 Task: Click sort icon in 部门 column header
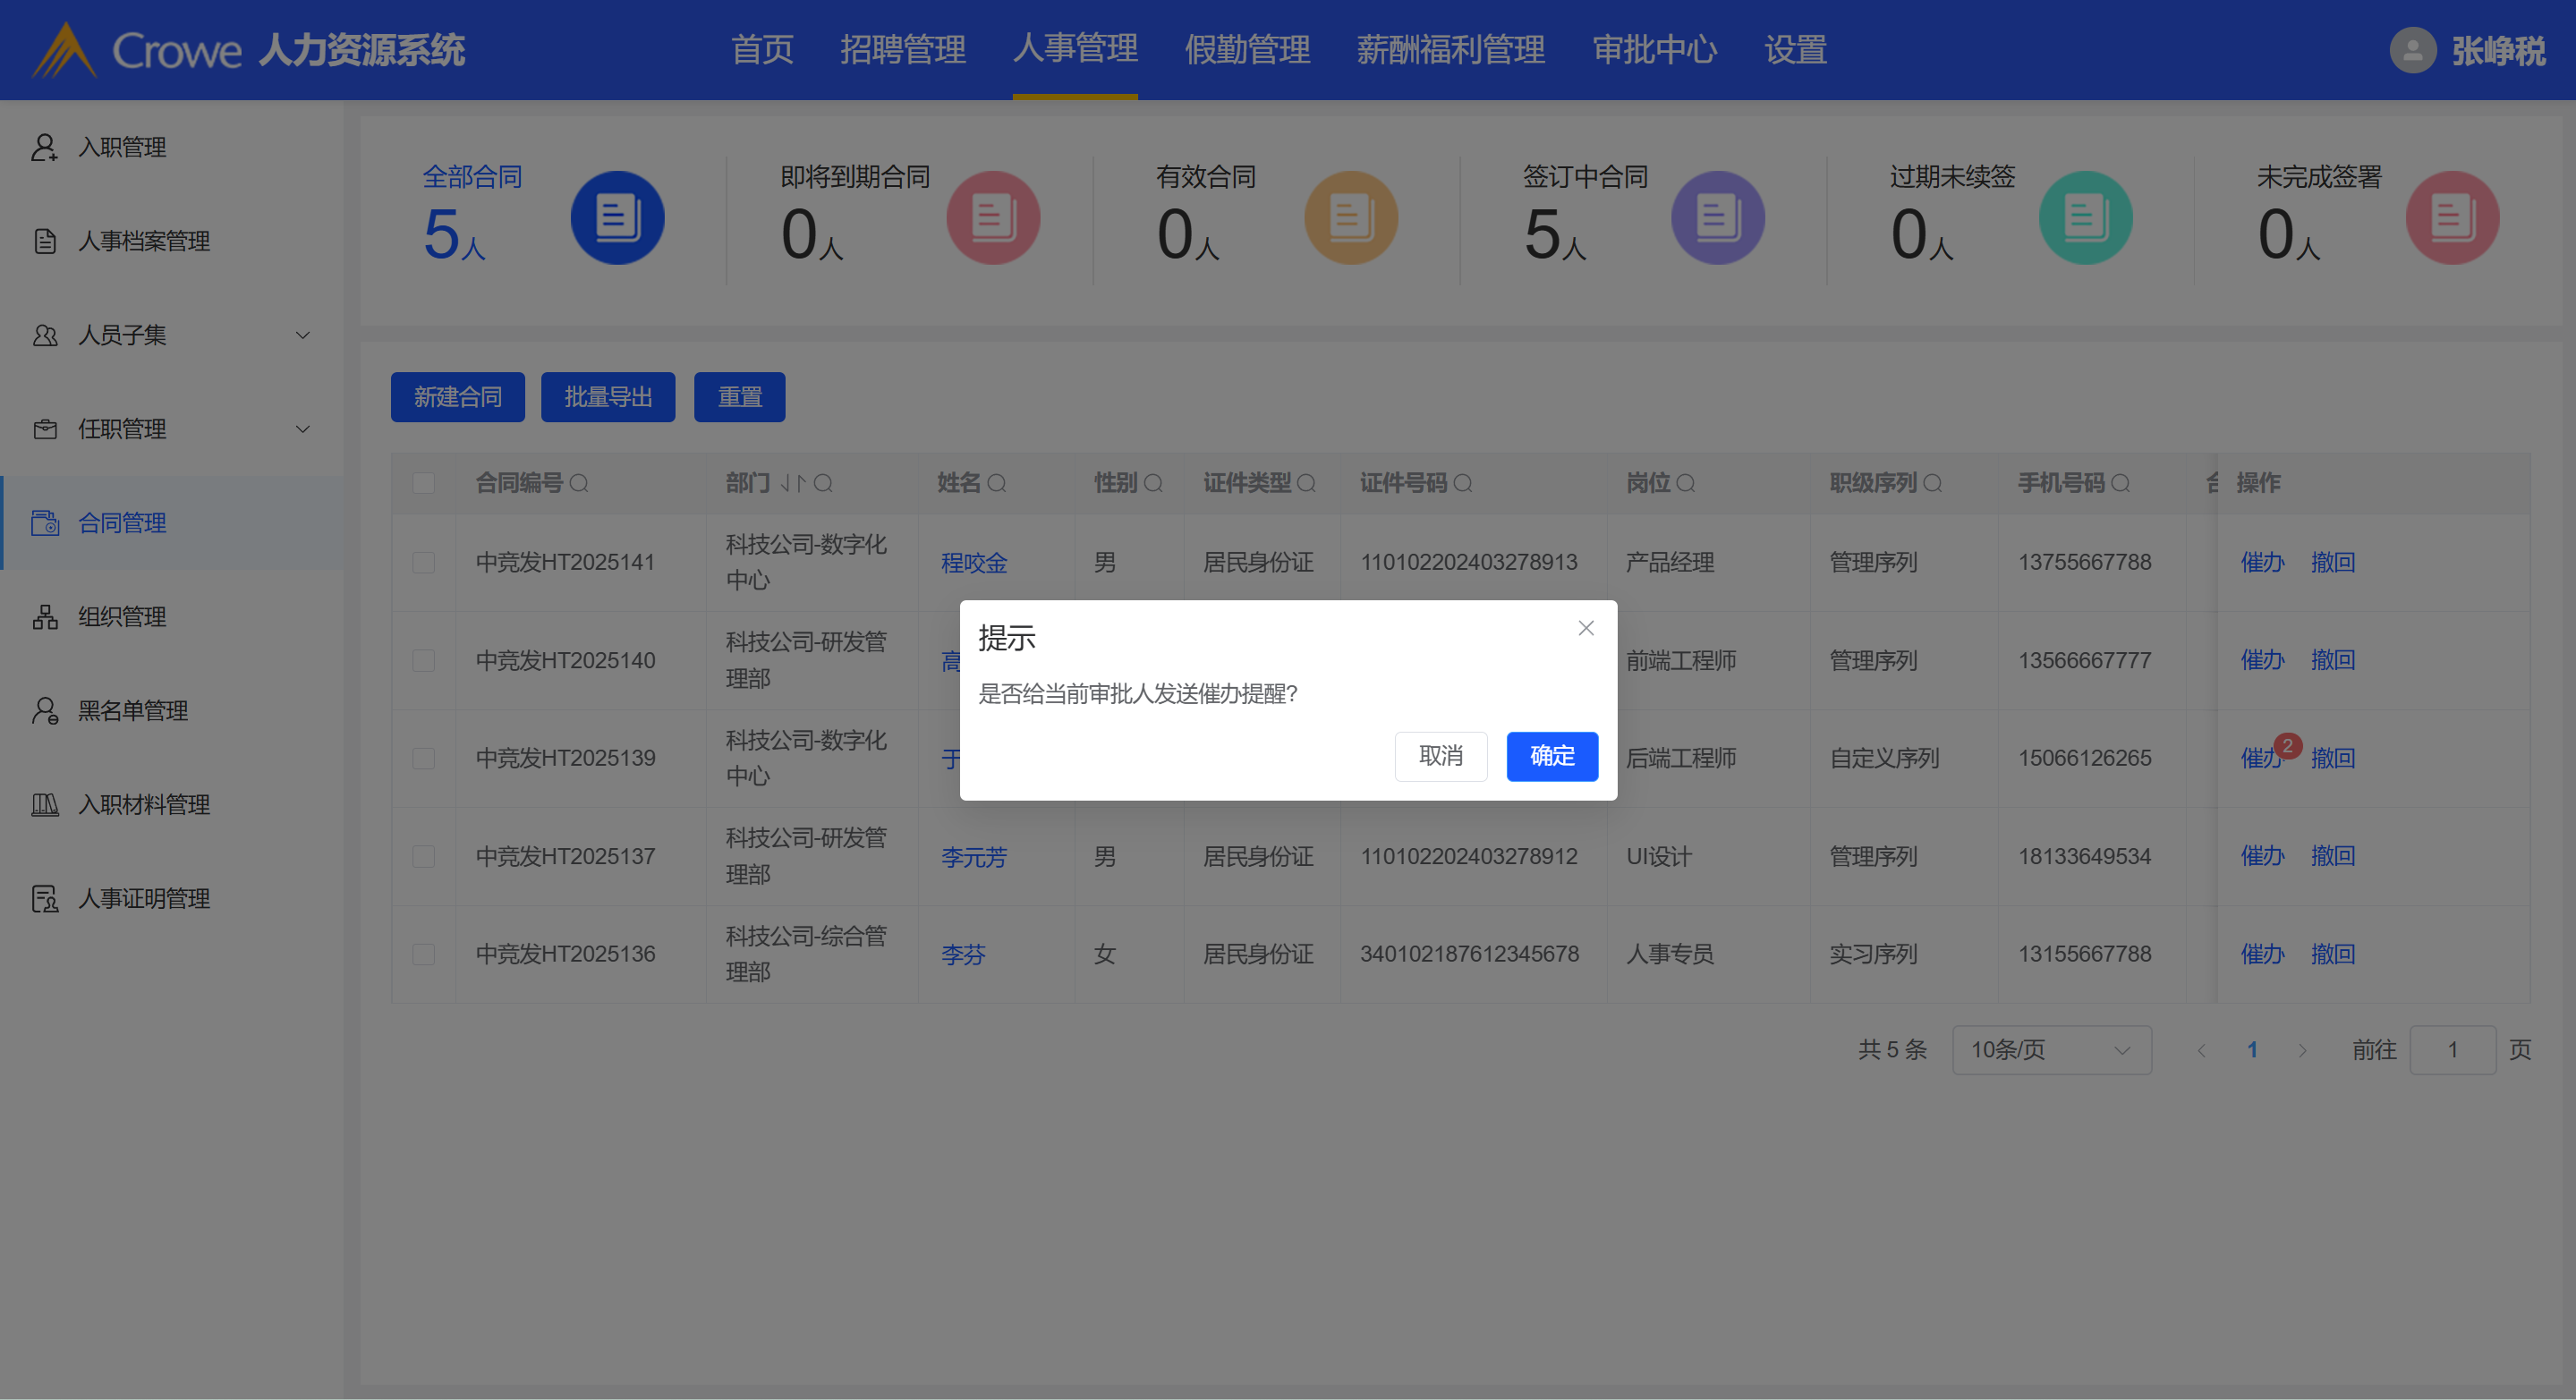792,484
